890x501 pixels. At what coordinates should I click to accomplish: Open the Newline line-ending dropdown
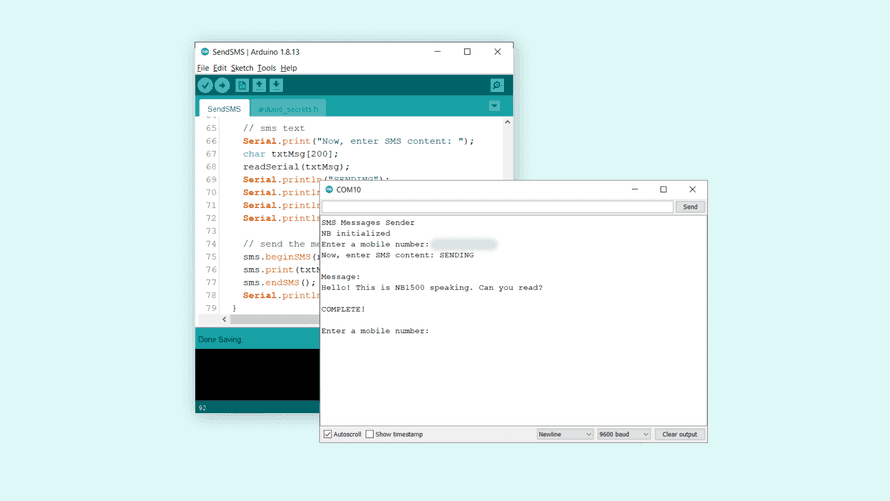click(565, 434)
